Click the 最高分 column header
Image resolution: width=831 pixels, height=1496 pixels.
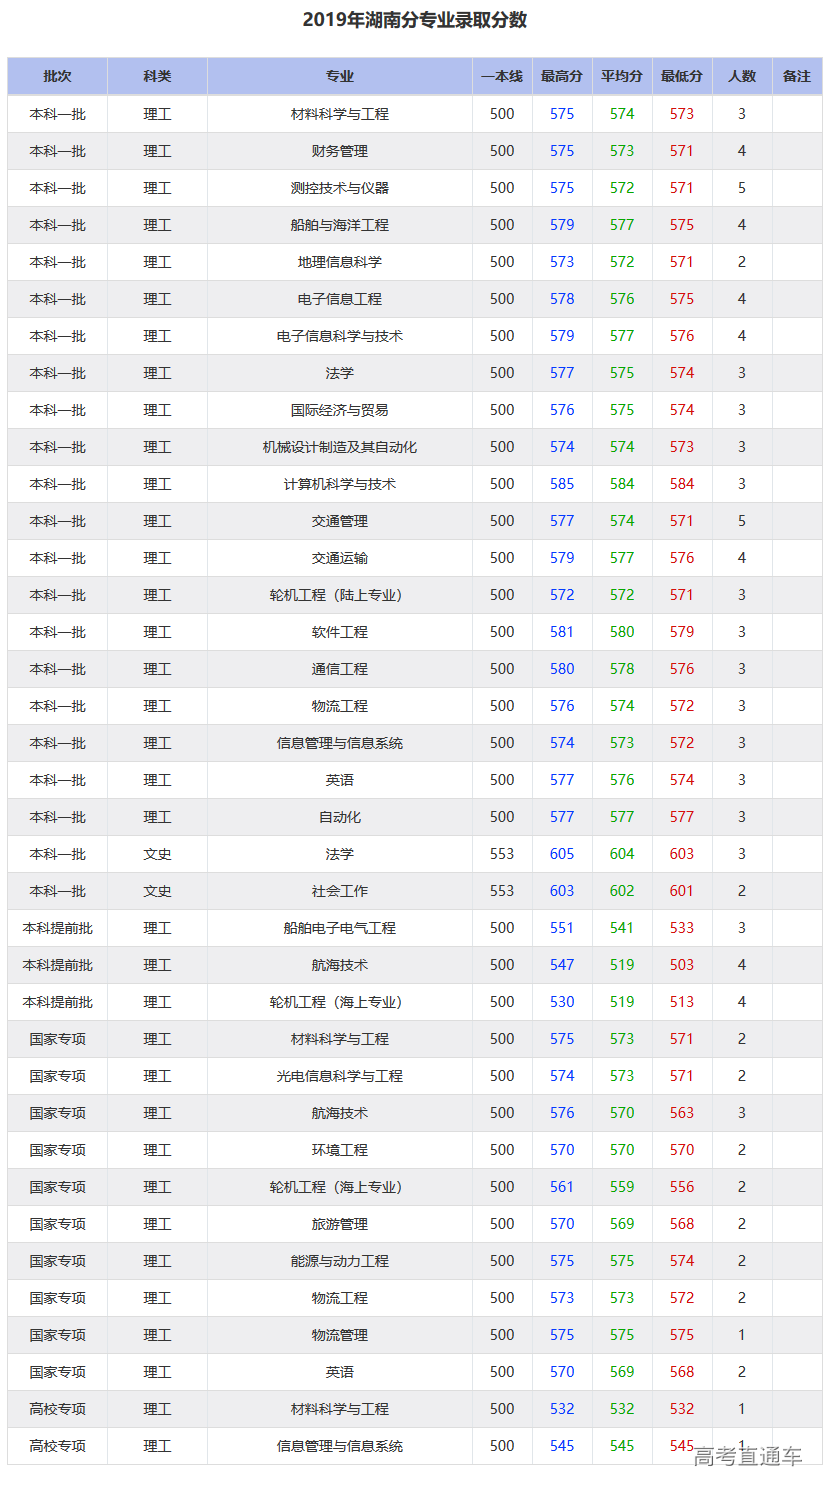point(561,76)
